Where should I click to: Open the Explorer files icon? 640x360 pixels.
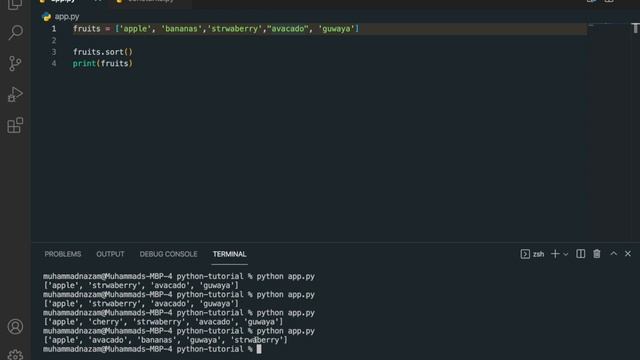[15, 4]
